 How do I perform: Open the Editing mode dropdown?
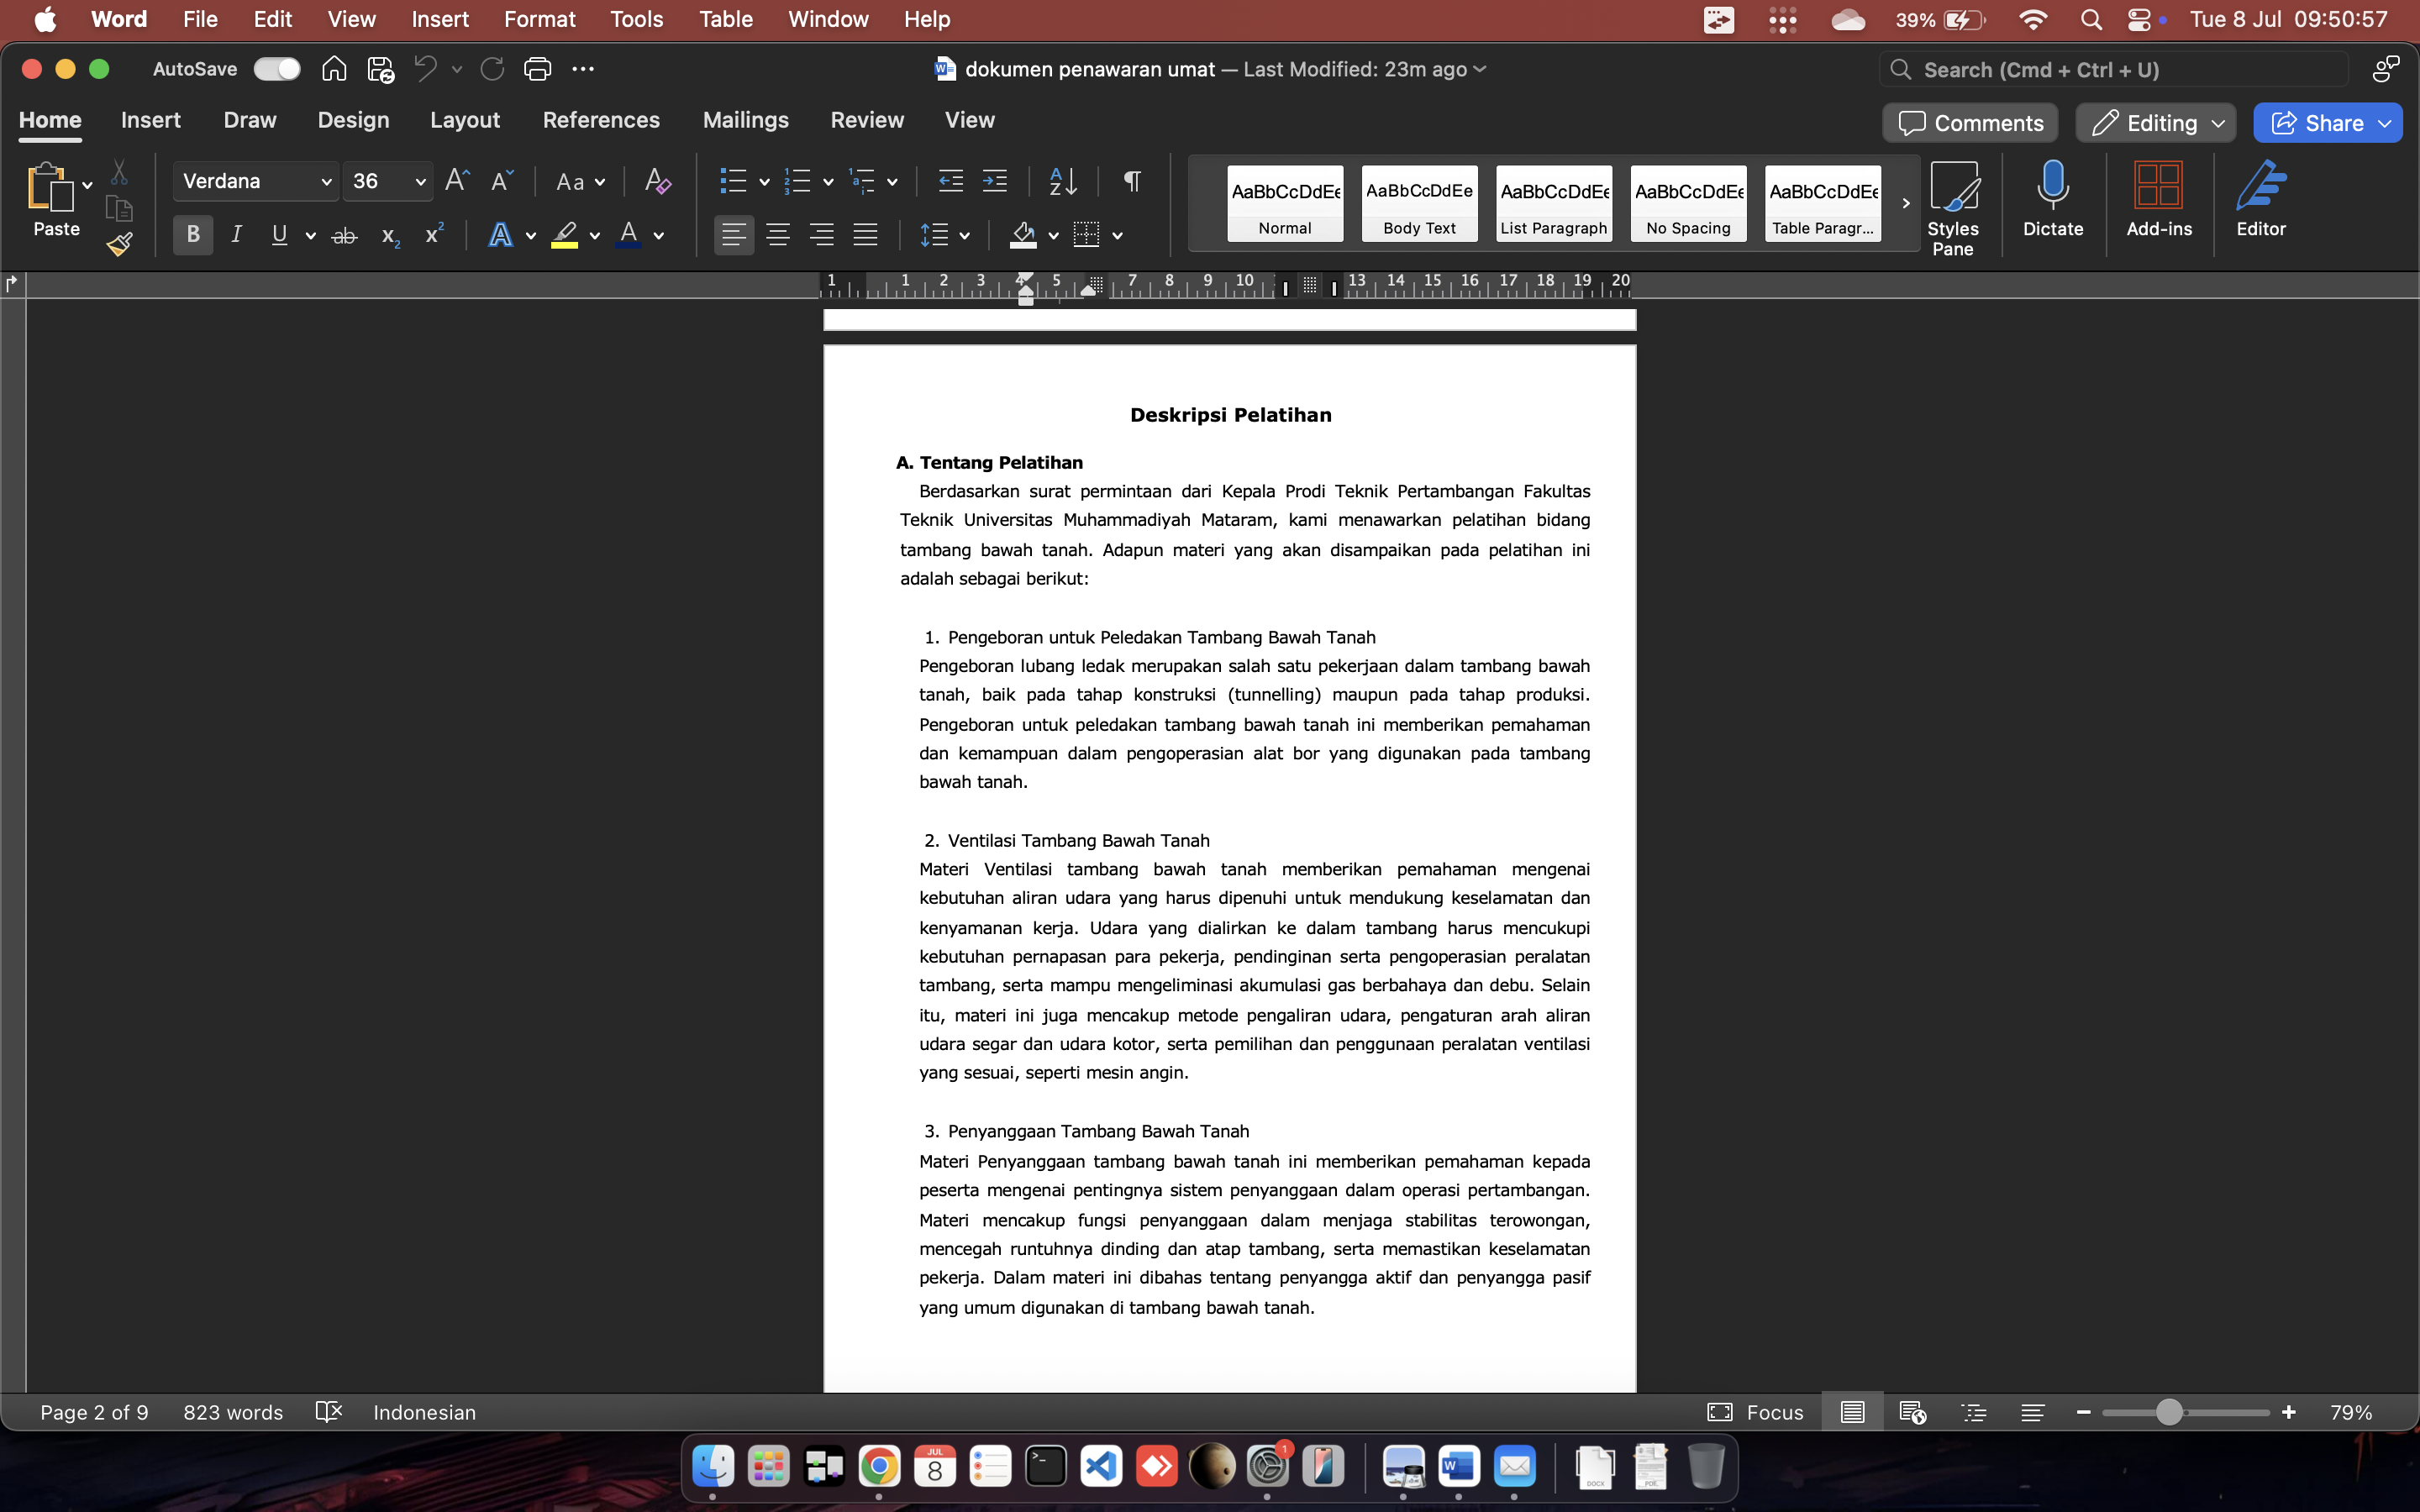pyautogui.click(x=2155, y=123)
